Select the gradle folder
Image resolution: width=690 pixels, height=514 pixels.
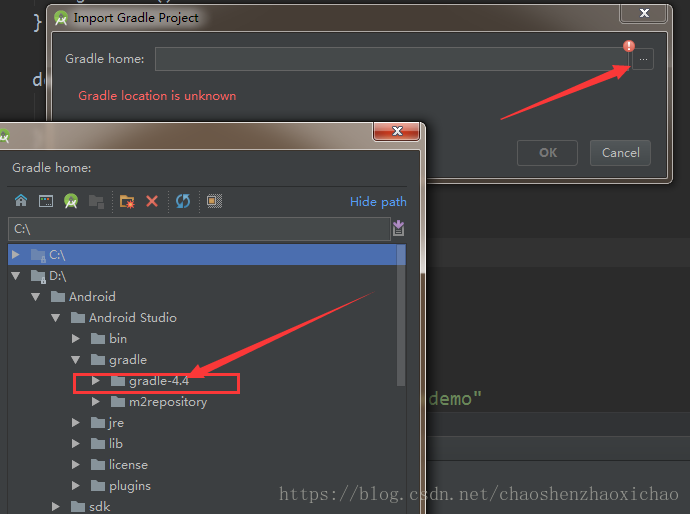click(x=118, y=360)
